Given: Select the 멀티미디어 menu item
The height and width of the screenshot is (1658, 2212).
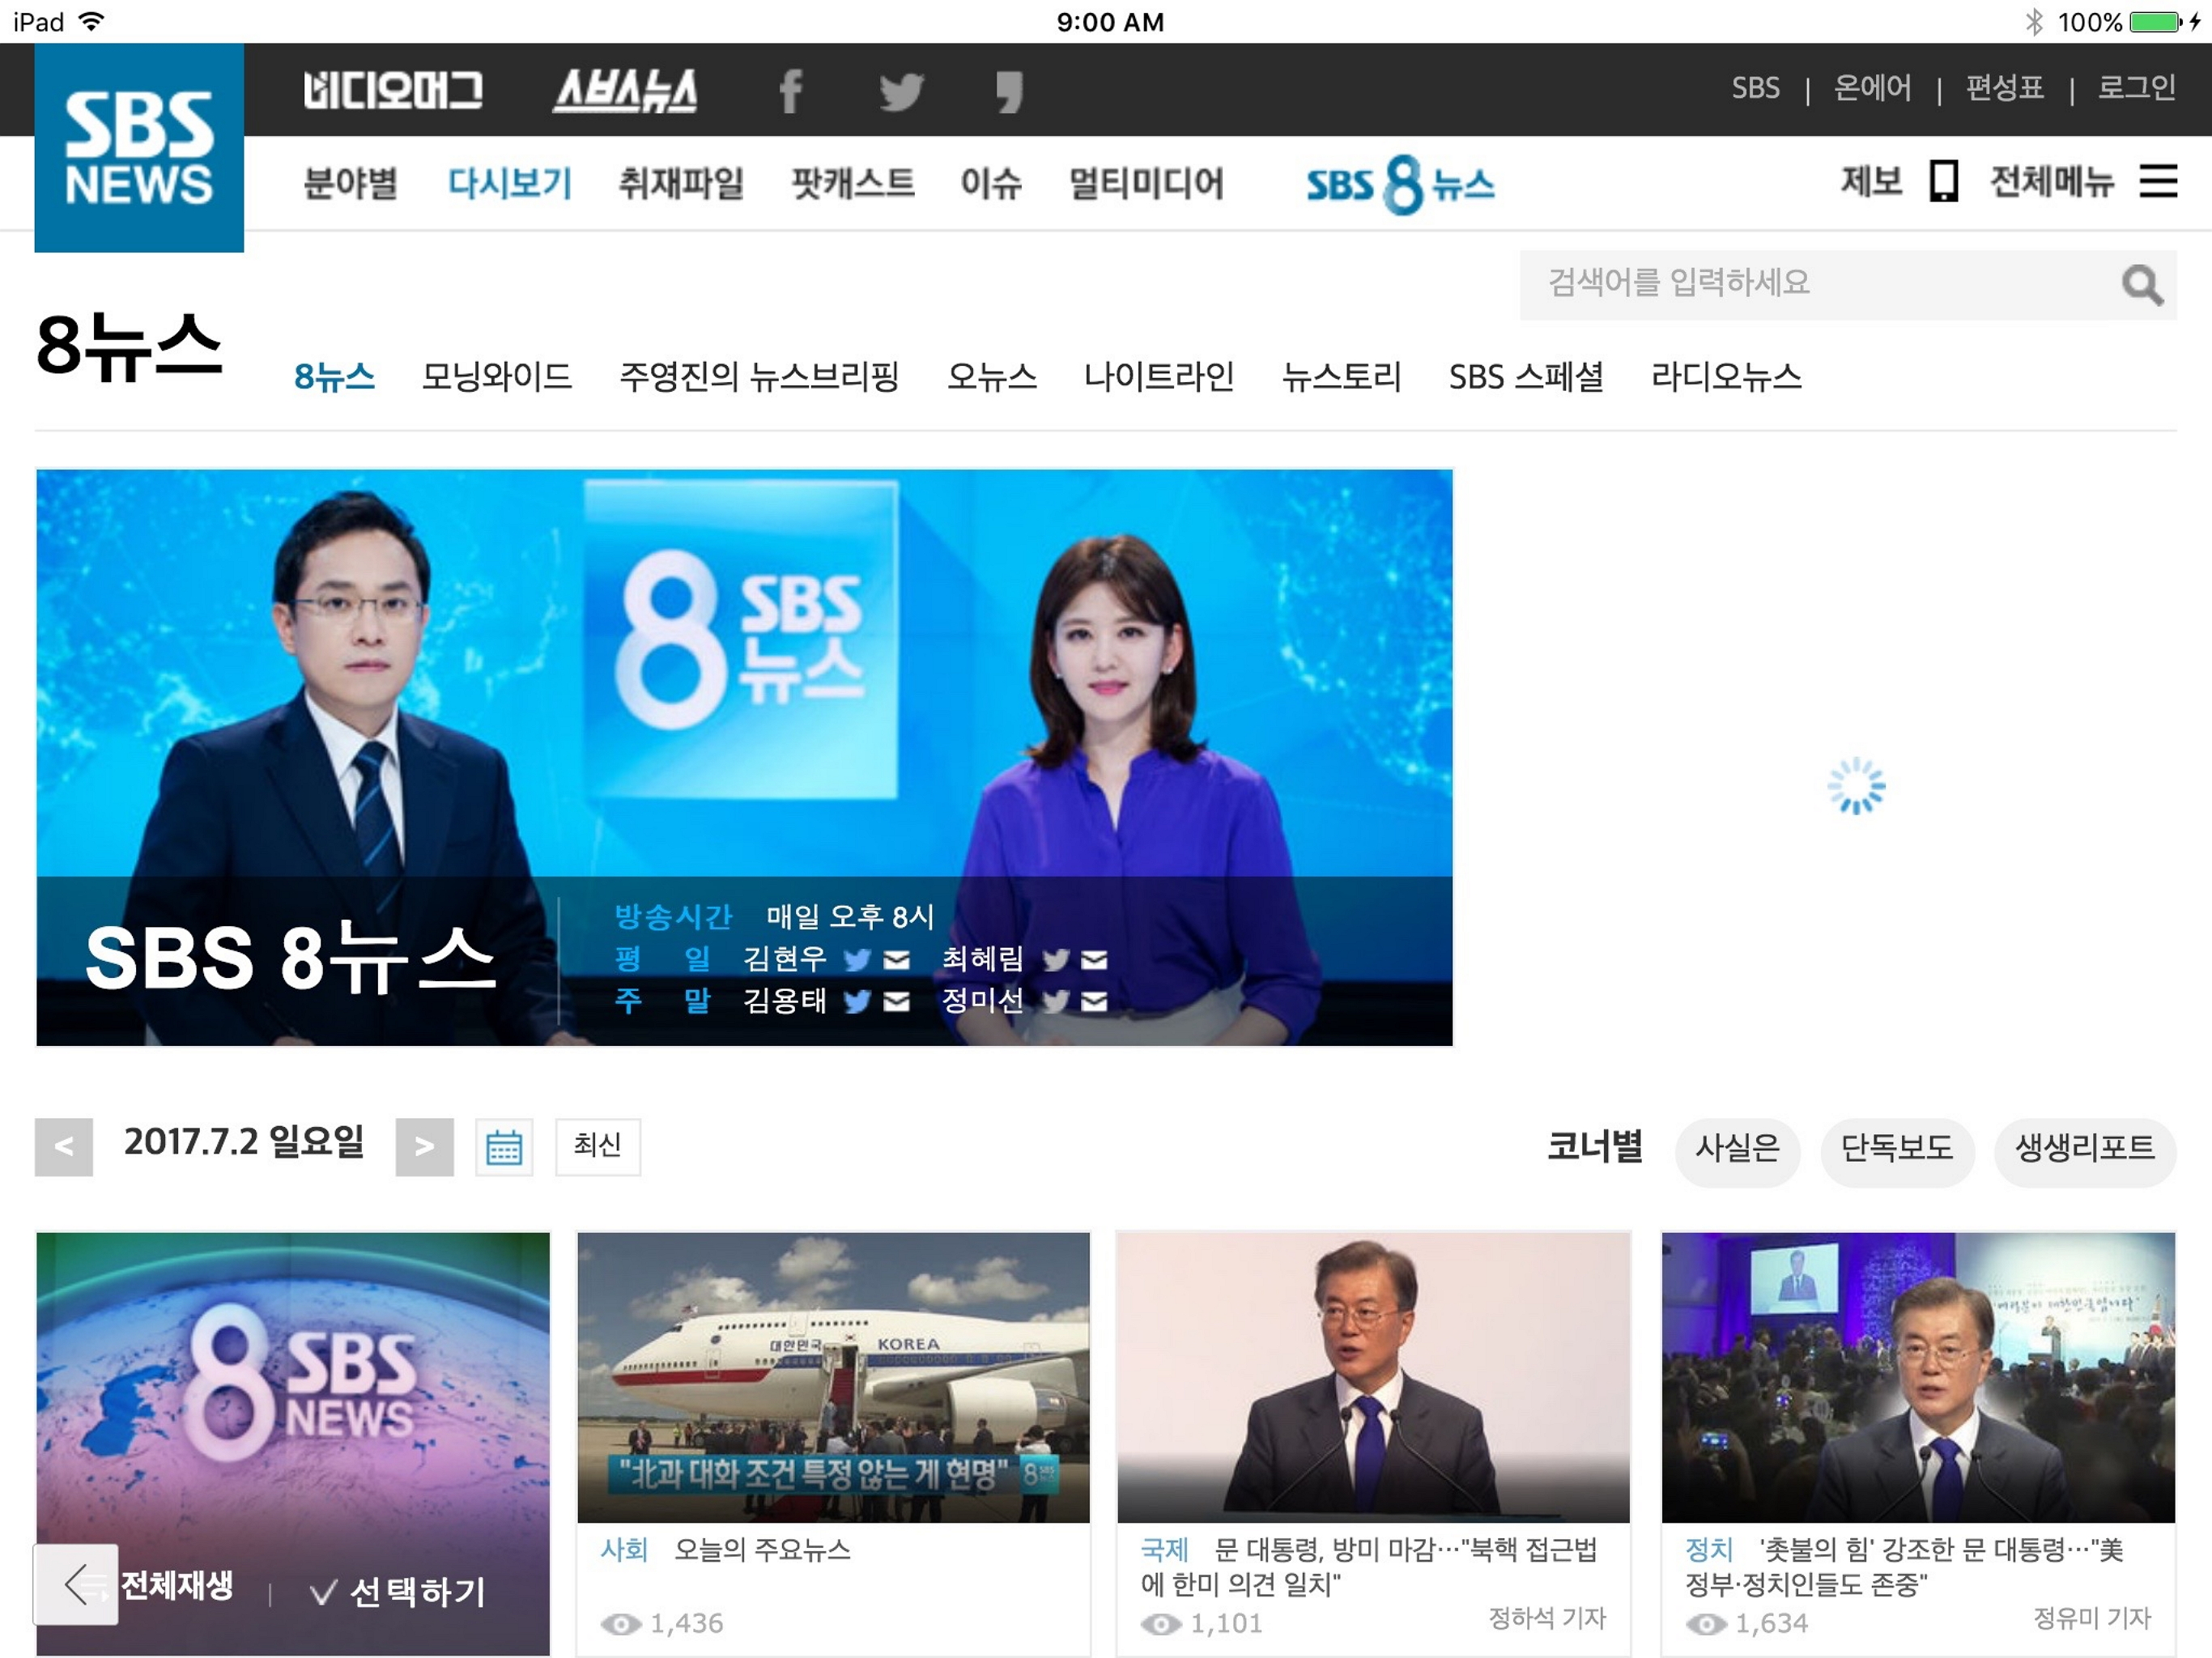Looking at the screenshot, I should point(1146,183).
